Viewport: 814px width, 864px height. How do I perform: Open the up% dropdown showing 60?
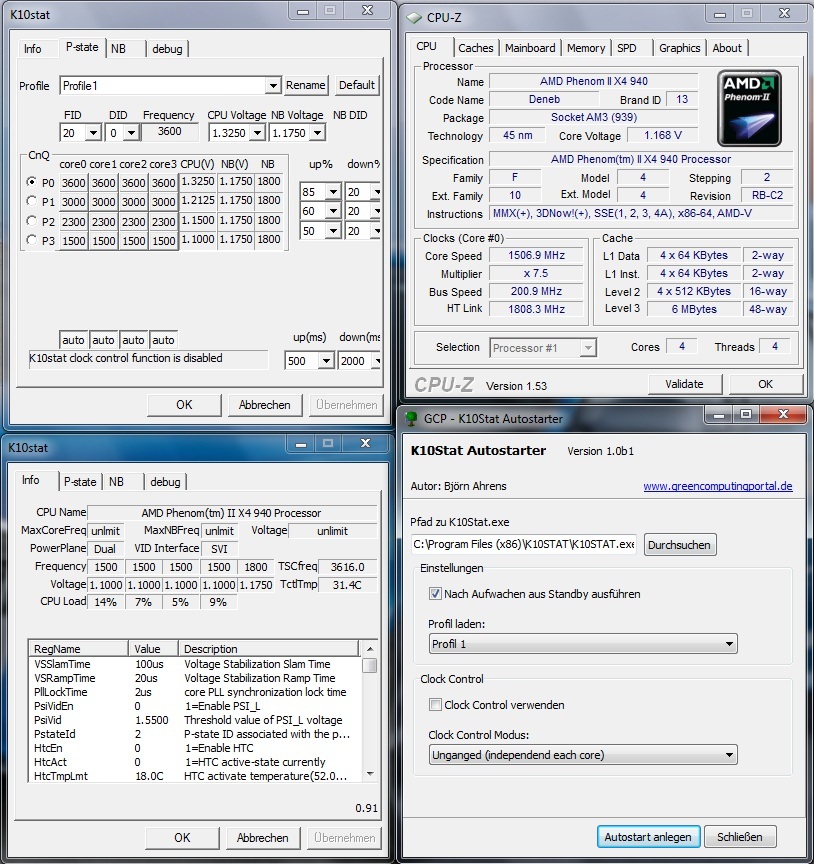[333, 211]
